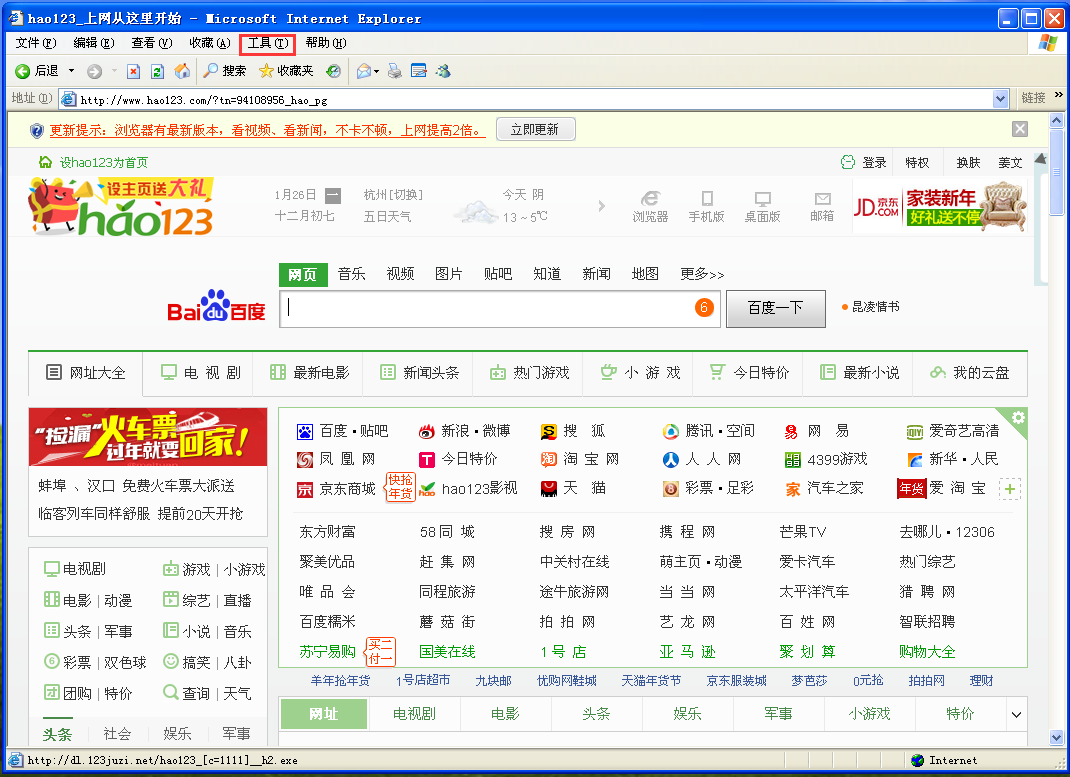This screenshot has width=1070, height=777.
Task: Click the JD 家装新年 ad banner
Action: coord(940,207)
